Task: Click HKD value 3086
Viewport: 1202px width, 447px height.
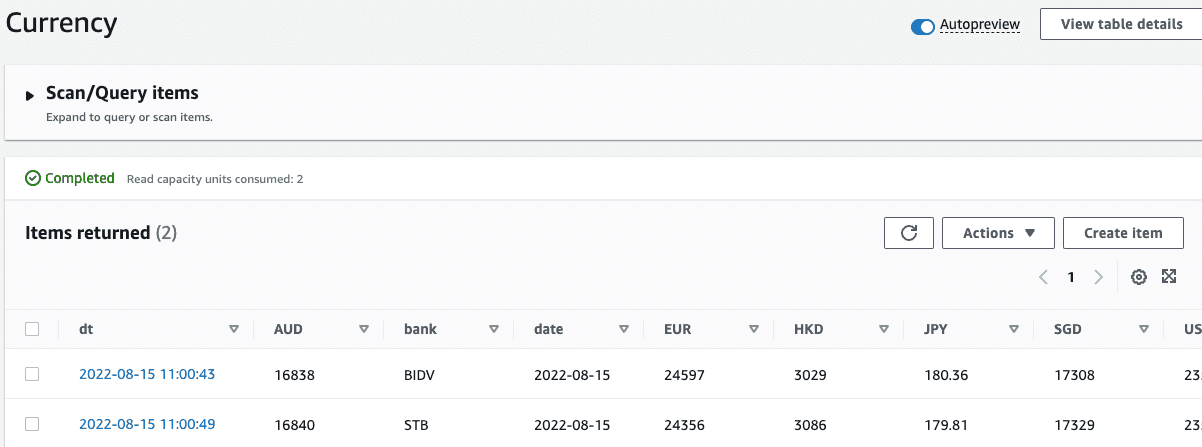Action: click(810, 425)
